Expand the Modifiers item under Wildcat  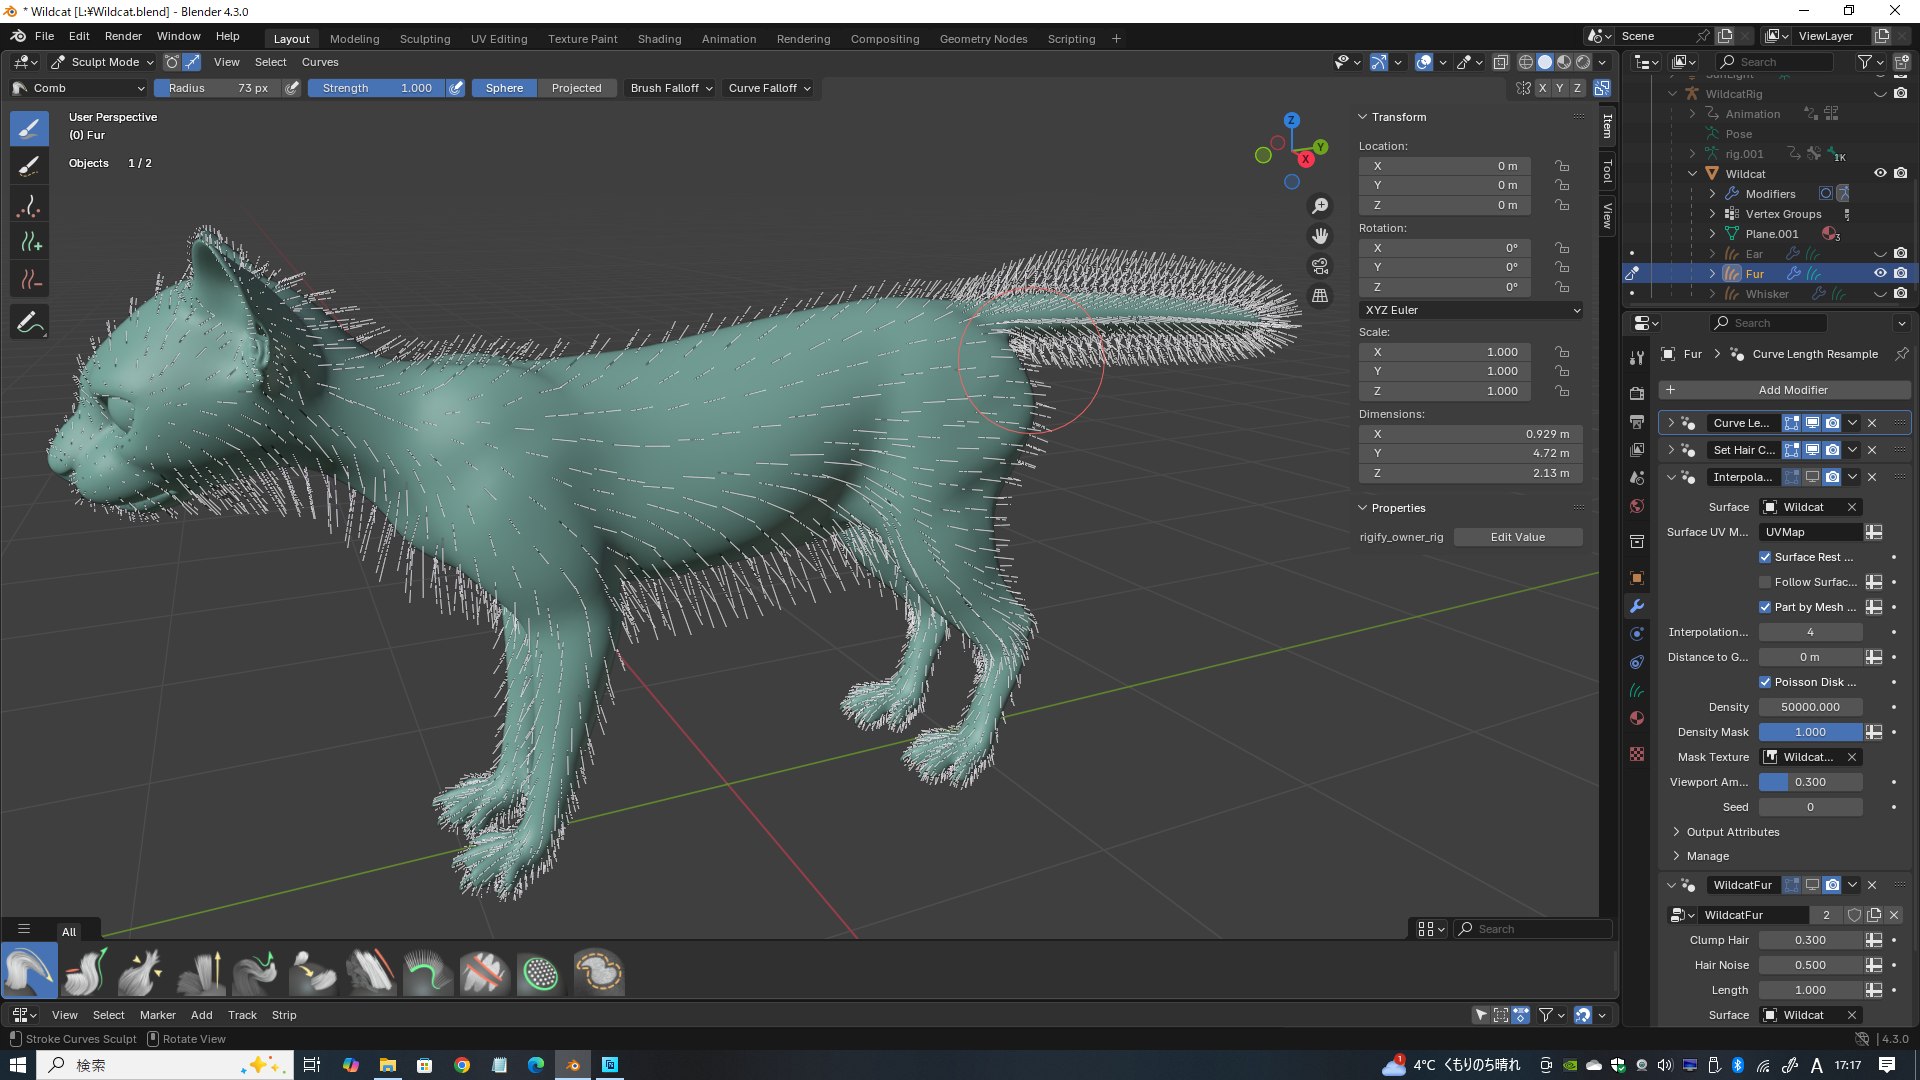[1712, 194]
